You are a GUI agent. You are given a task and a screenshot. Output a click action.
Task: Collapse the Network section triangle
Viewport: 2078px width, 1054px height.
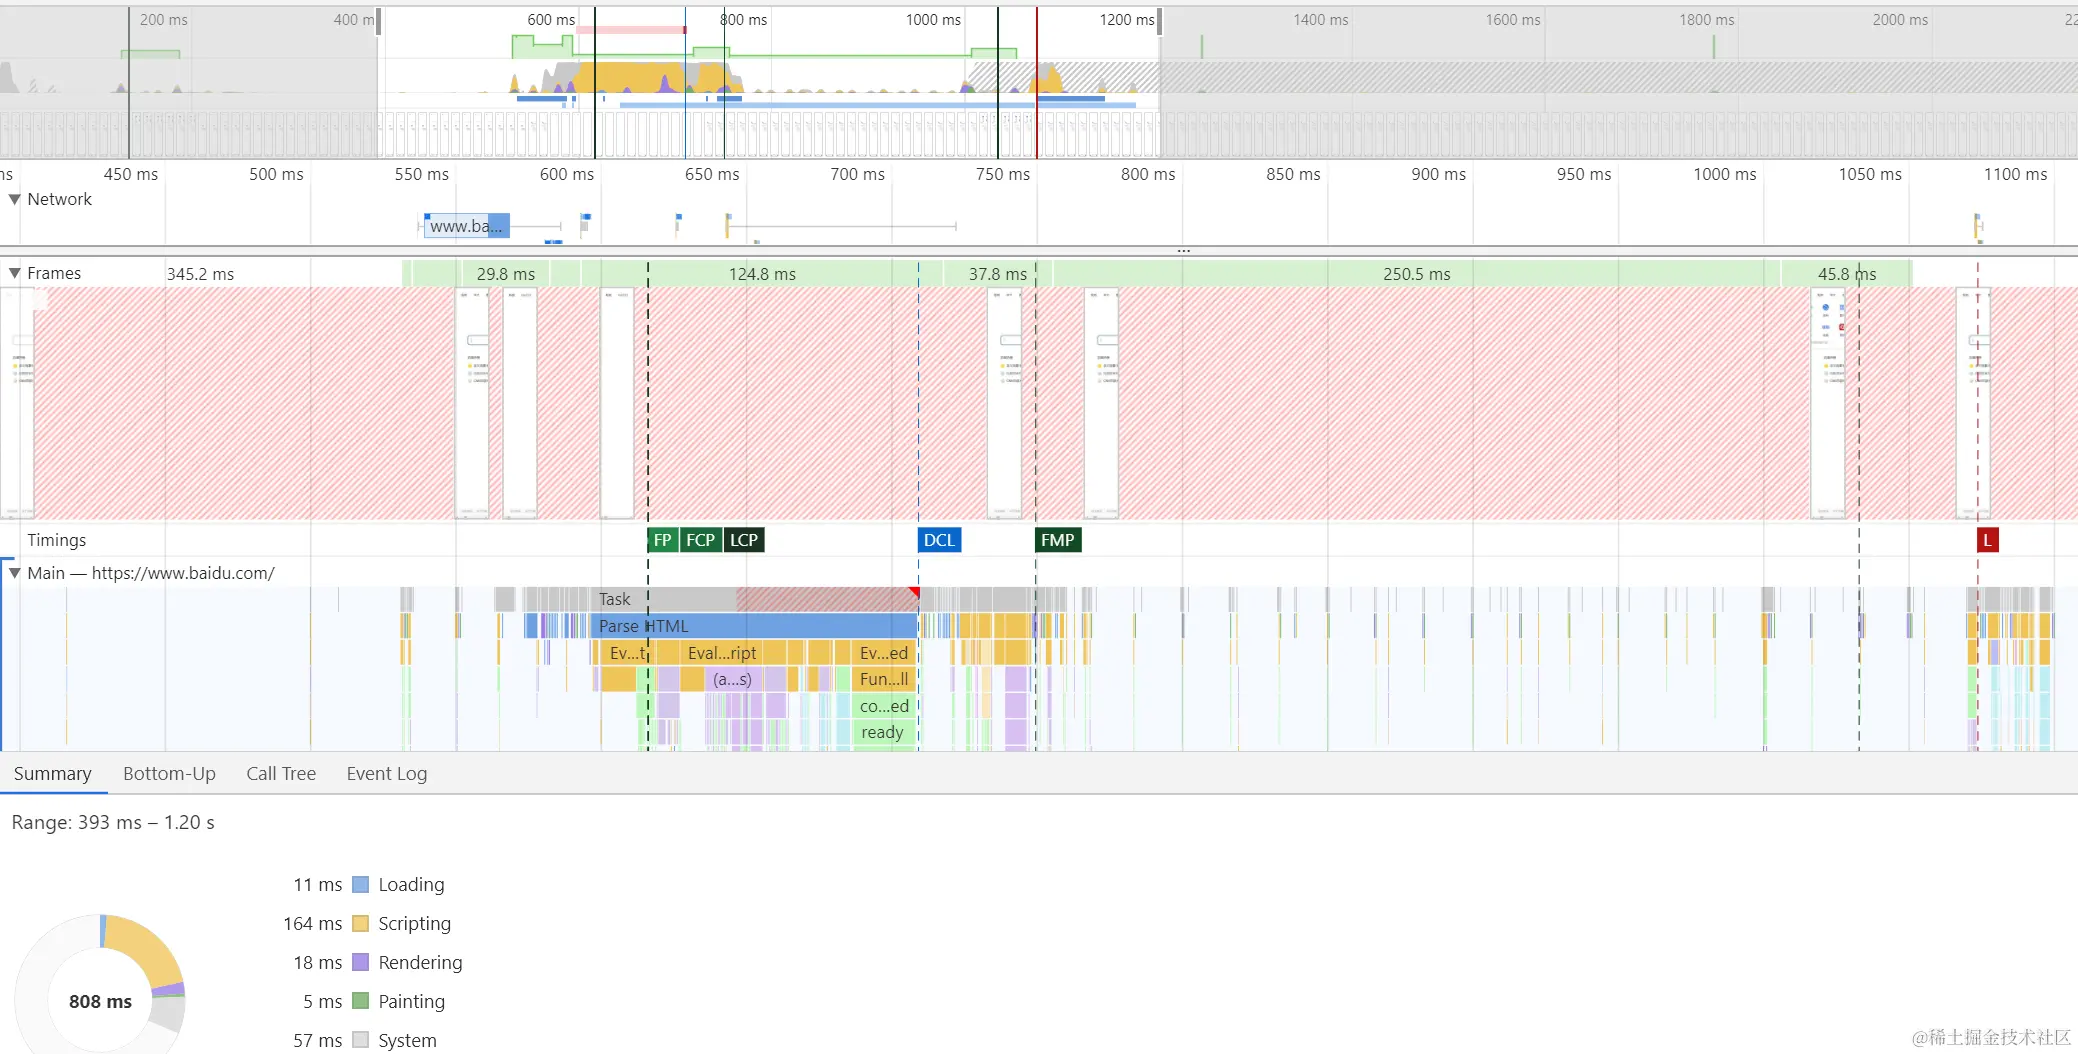tap(14, 199)
